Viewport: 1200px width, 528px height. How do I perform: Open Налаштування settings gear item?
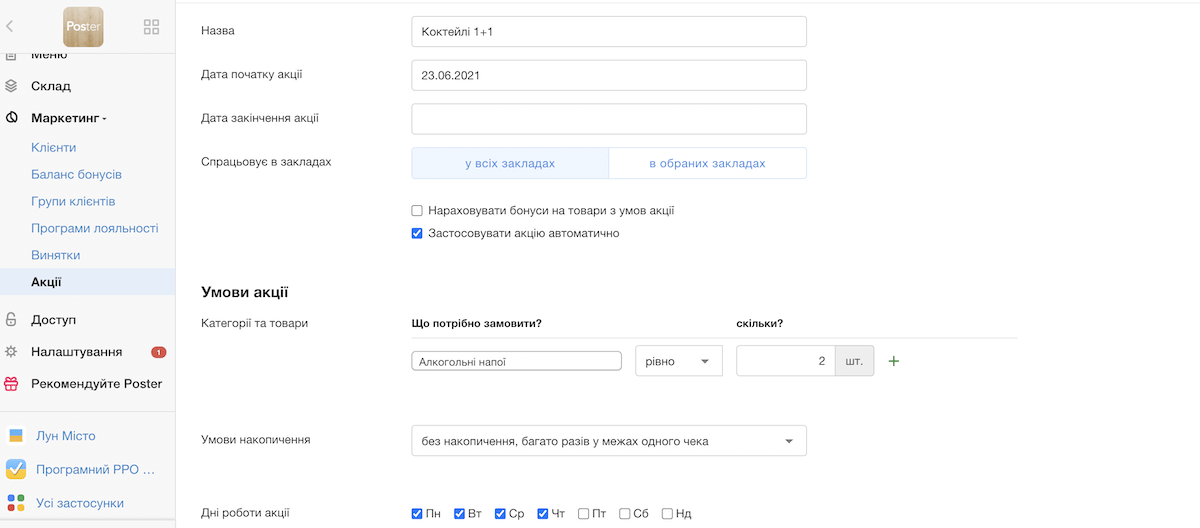(x=76, y=352)
